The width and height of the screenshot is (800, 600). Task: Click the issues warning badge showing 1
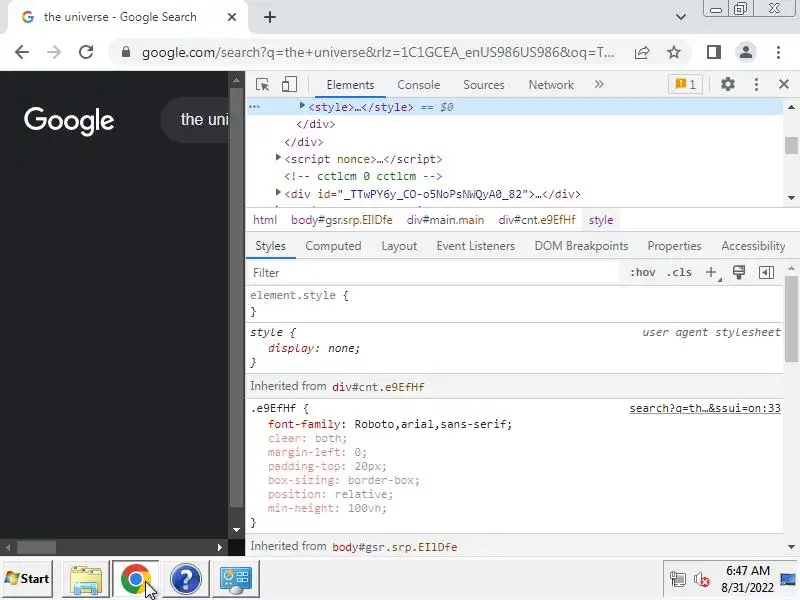(x=685, y=84)
